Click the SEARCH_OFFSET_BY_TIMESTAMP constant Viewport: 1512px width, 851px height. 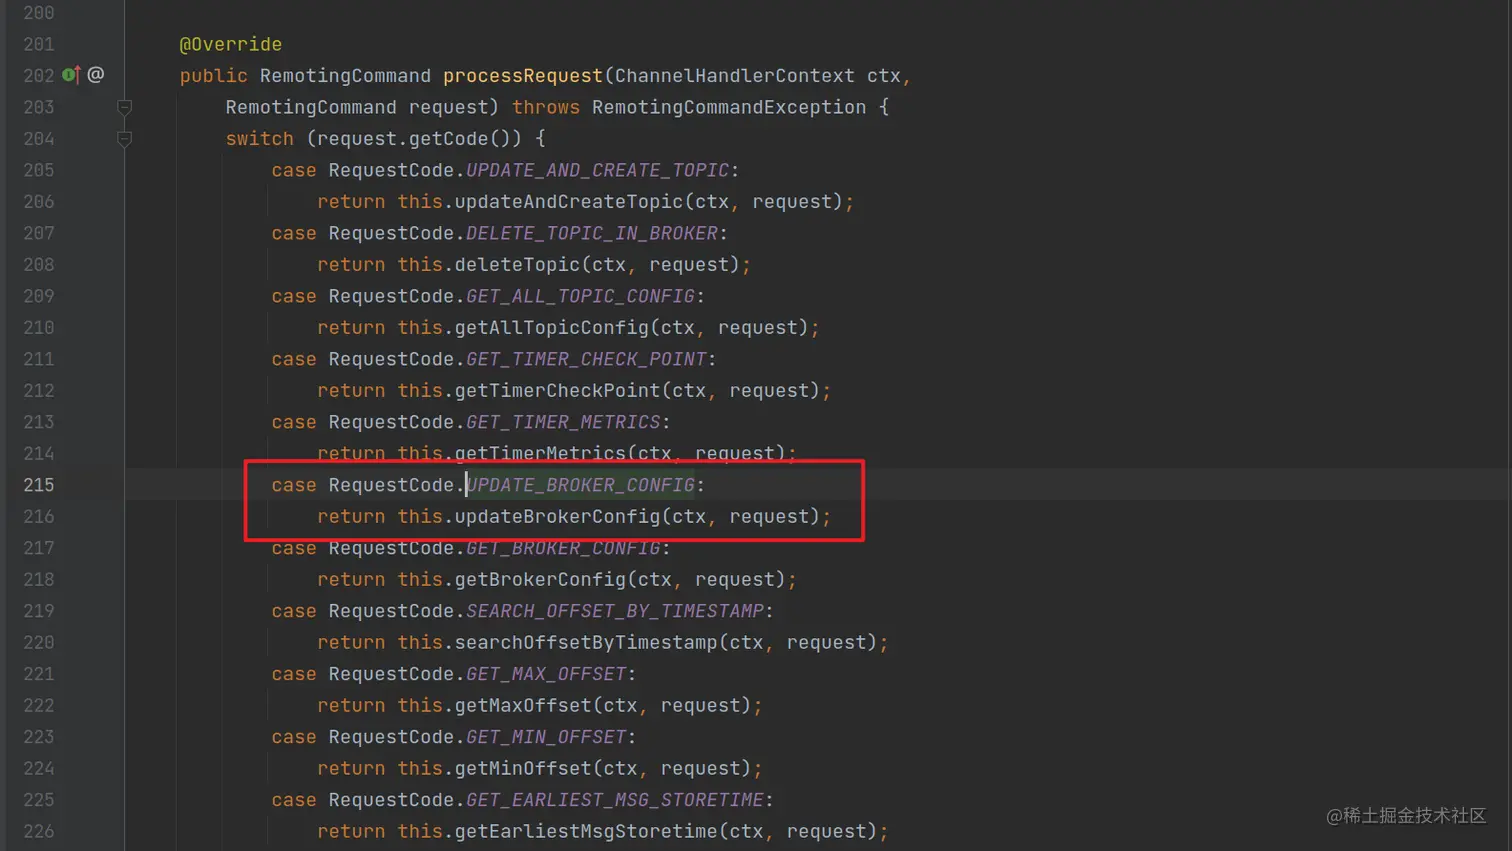[x=615, y=611]
